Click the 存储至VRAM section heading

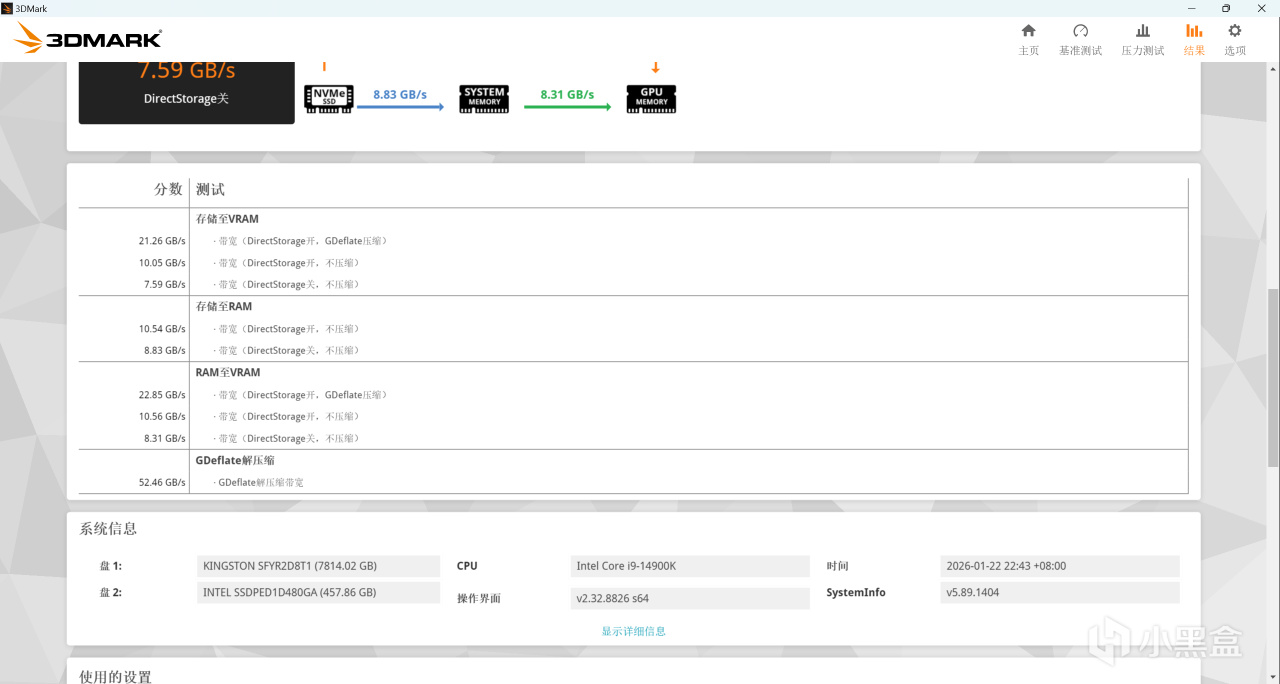pos(227,219)
